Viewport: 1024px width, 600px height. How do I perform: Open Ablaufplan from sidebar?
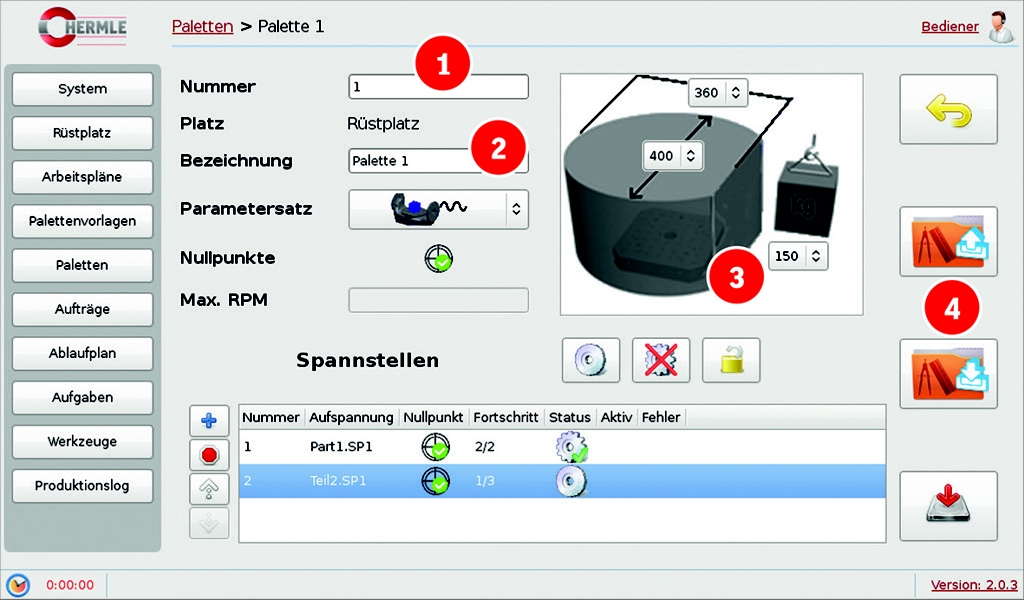(x=82, y=353)
